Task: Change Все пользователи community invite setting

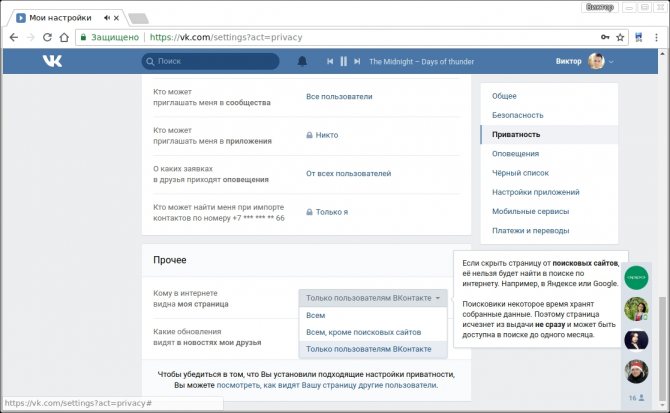Action: point(339,97)
